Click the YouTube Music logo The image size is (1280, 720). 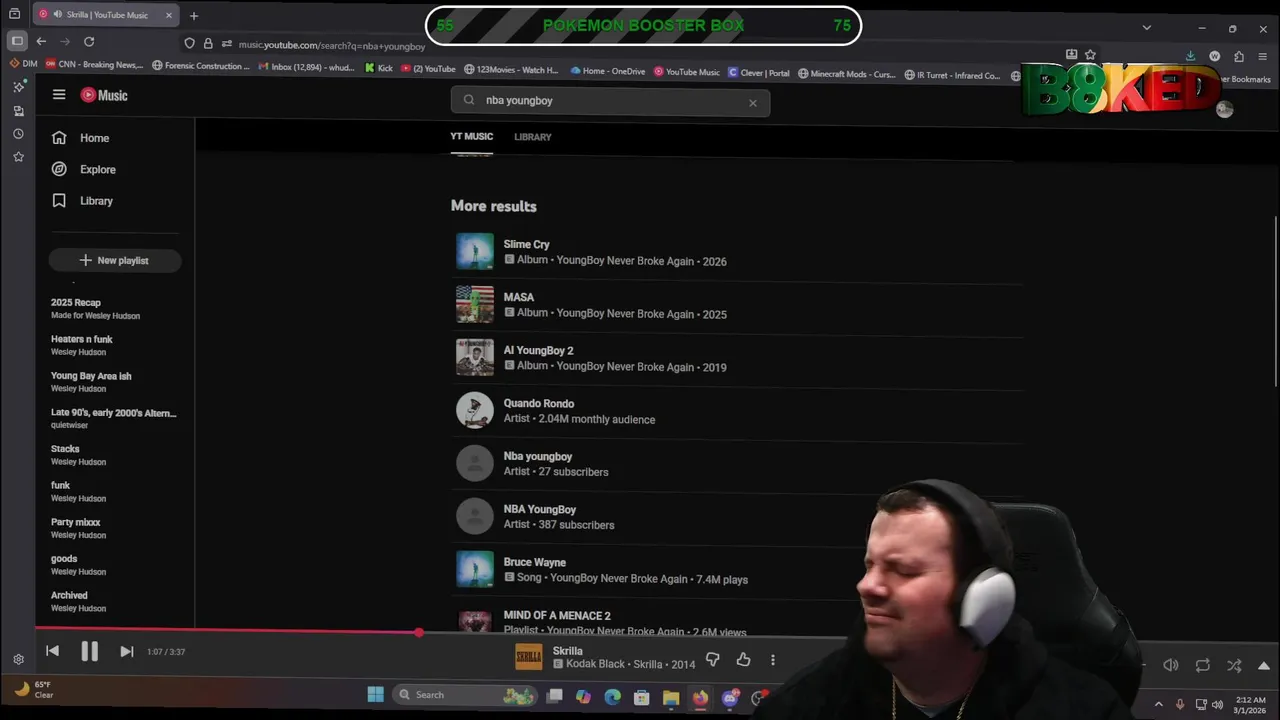(104, 95)
